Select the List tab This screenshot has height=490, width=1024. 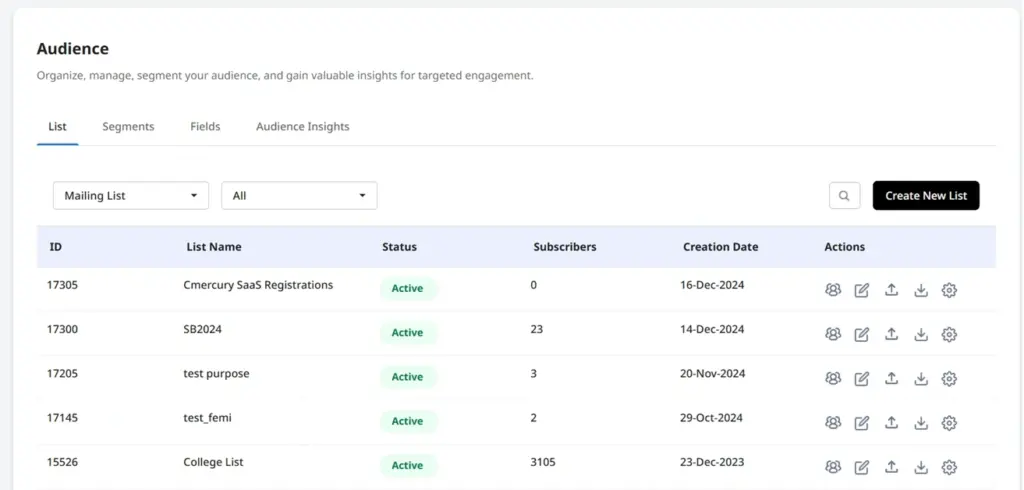point(57,127)
